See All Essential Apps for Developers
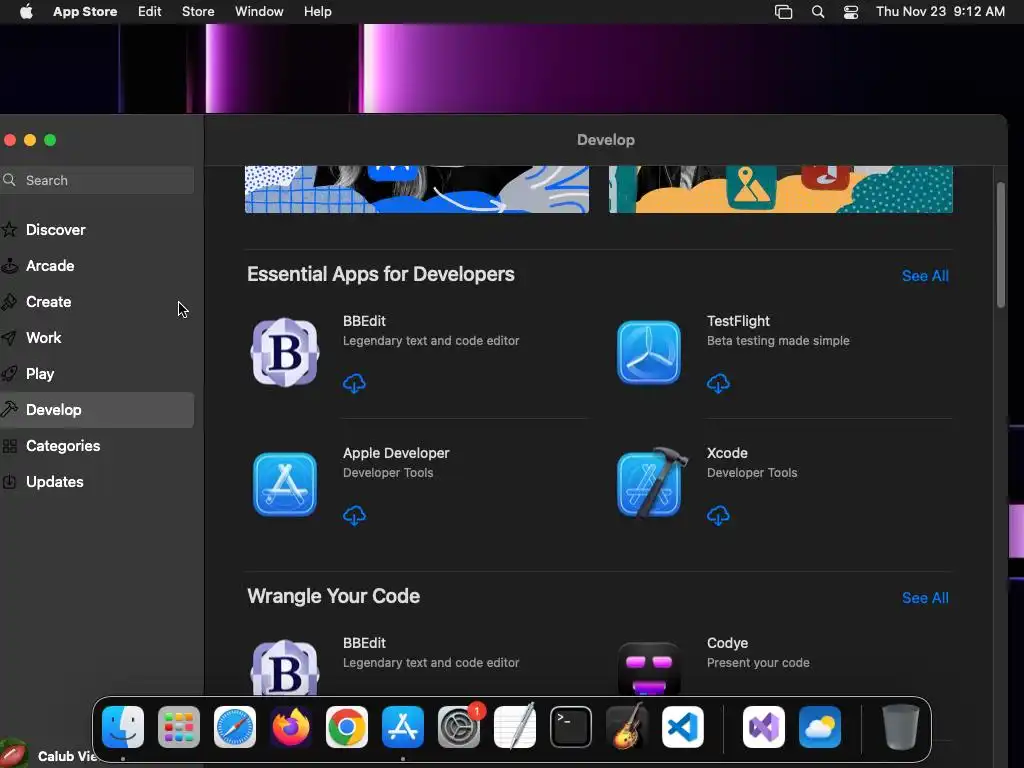Viewport: 1024px width, 768px height. [x=925, y=276]
